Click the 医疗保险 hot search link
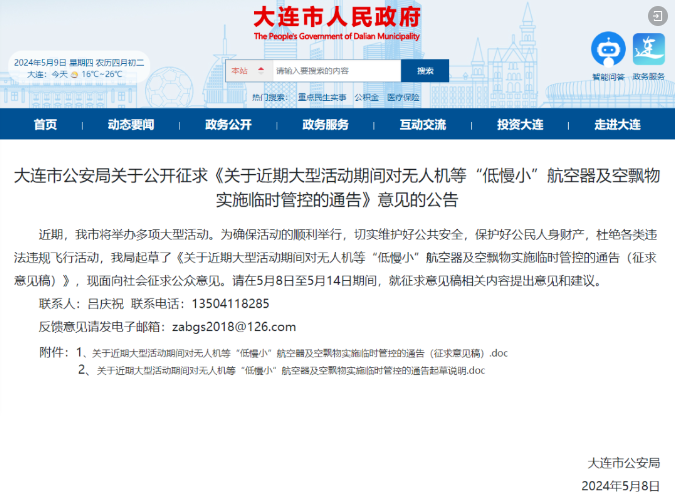Viewport: 675px width, 498px height. (x=403, y=98)
